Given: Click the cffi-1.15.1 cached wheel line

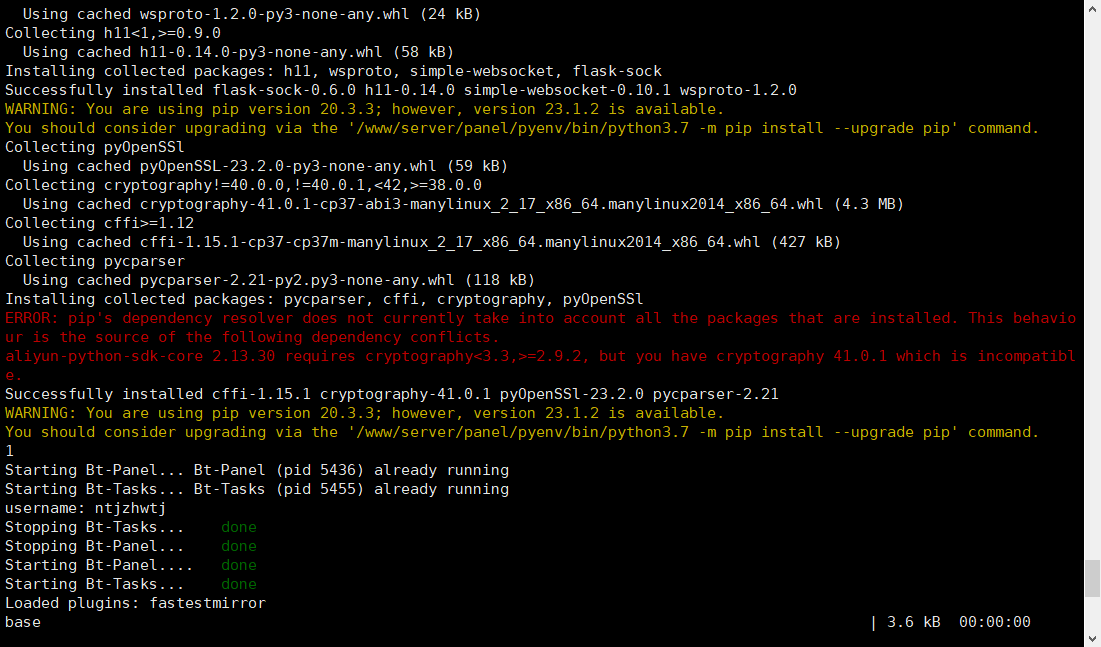Looking at the screenshot, I should [x=430, y=242].
